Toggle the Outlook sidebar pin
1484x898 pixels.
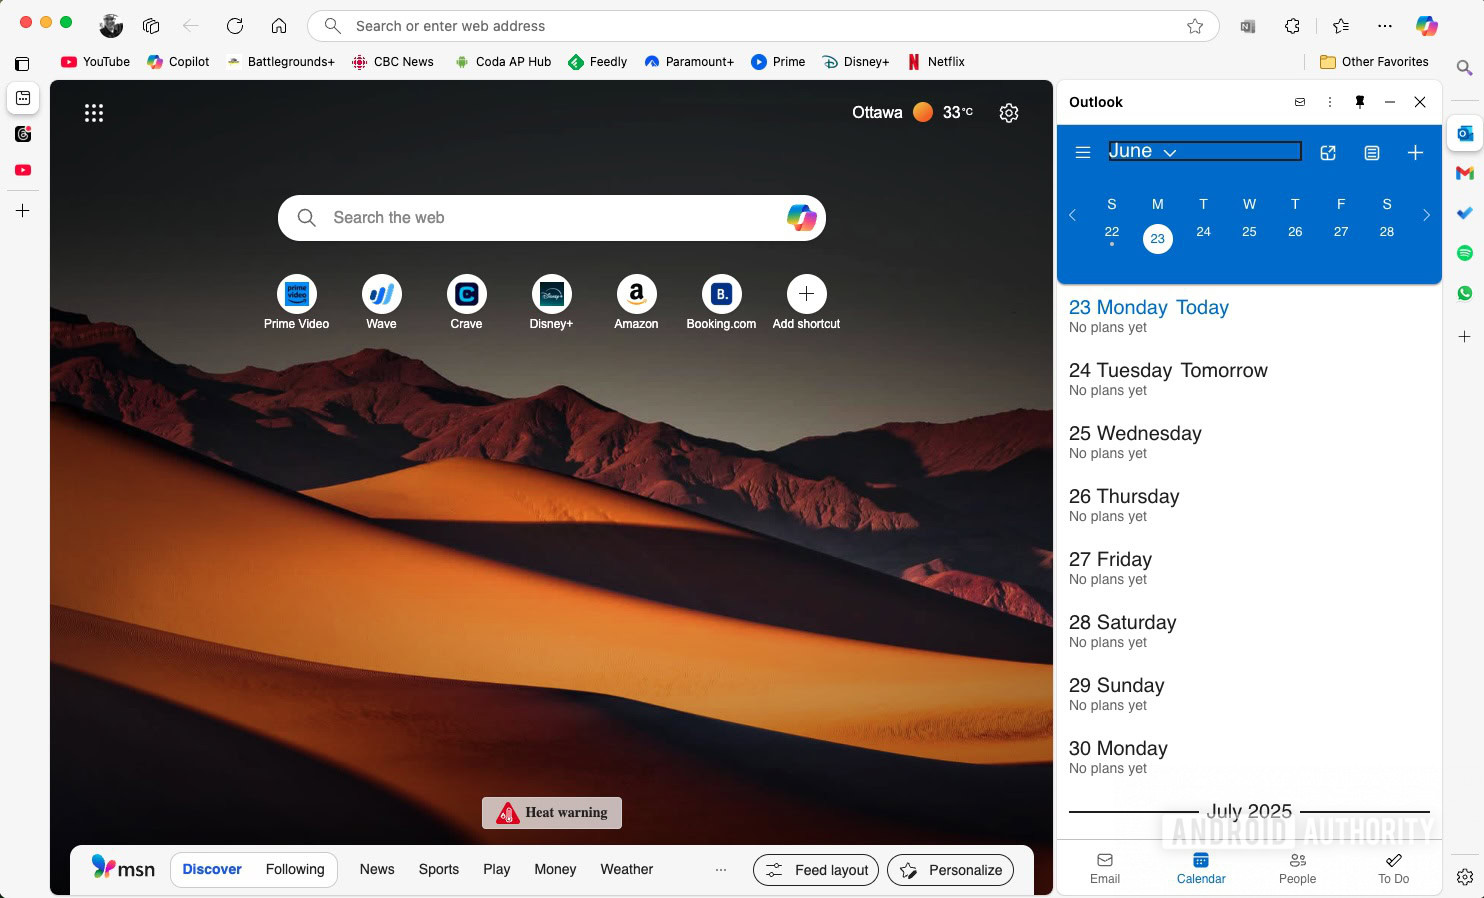pos(1360,102)
